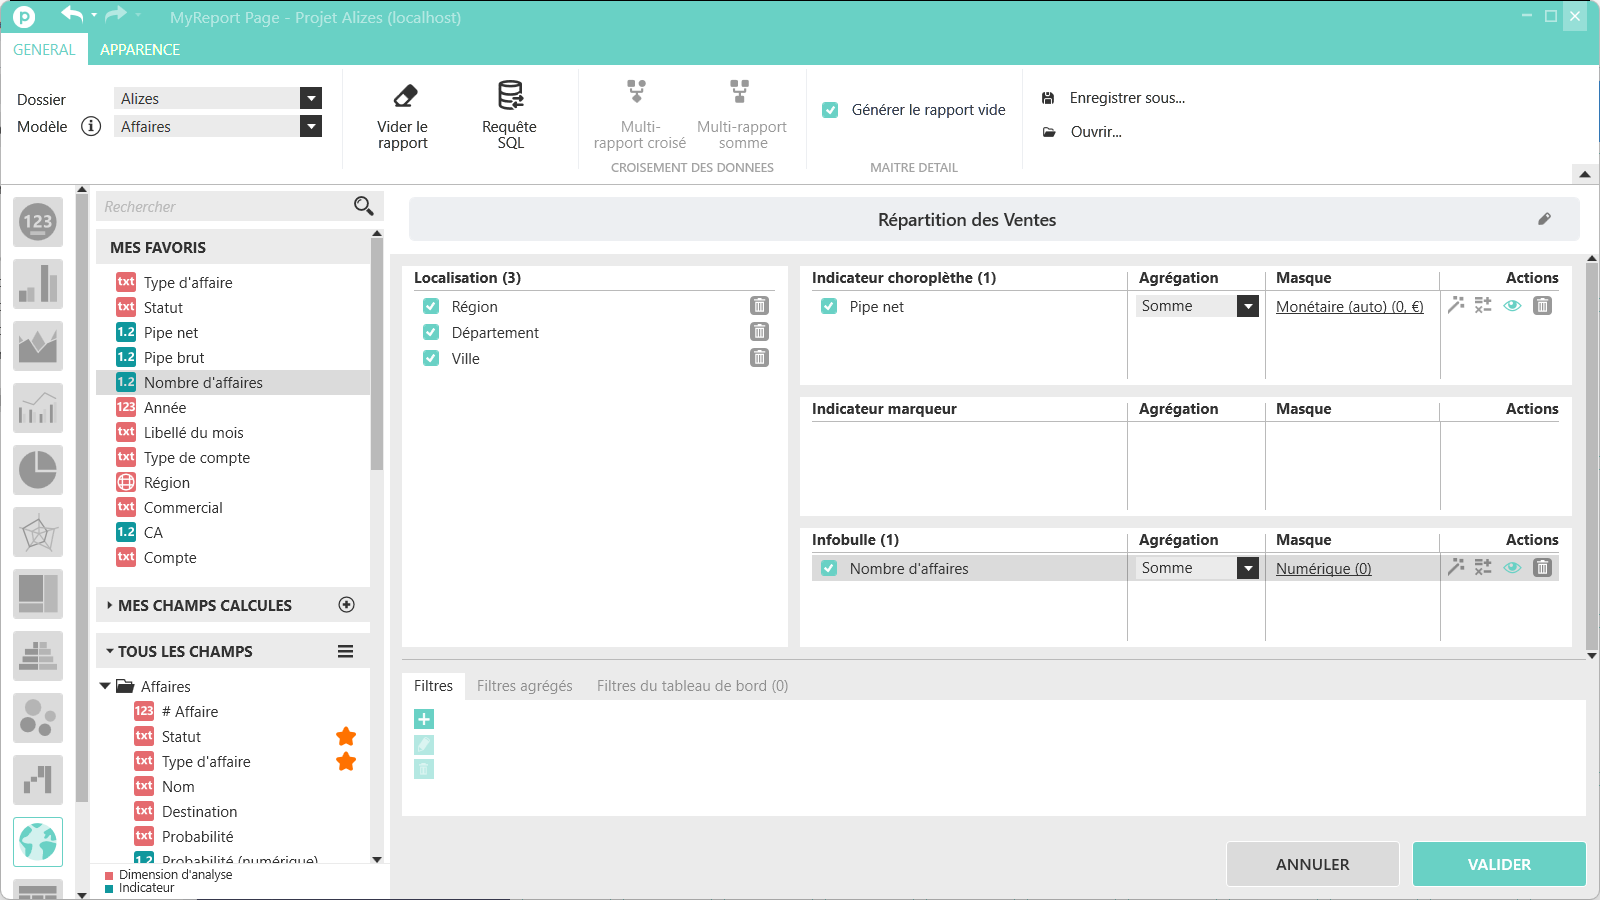1600x900 pixels.
Task: Switch to the APPARENCE tab
Action: click(140, 50)
